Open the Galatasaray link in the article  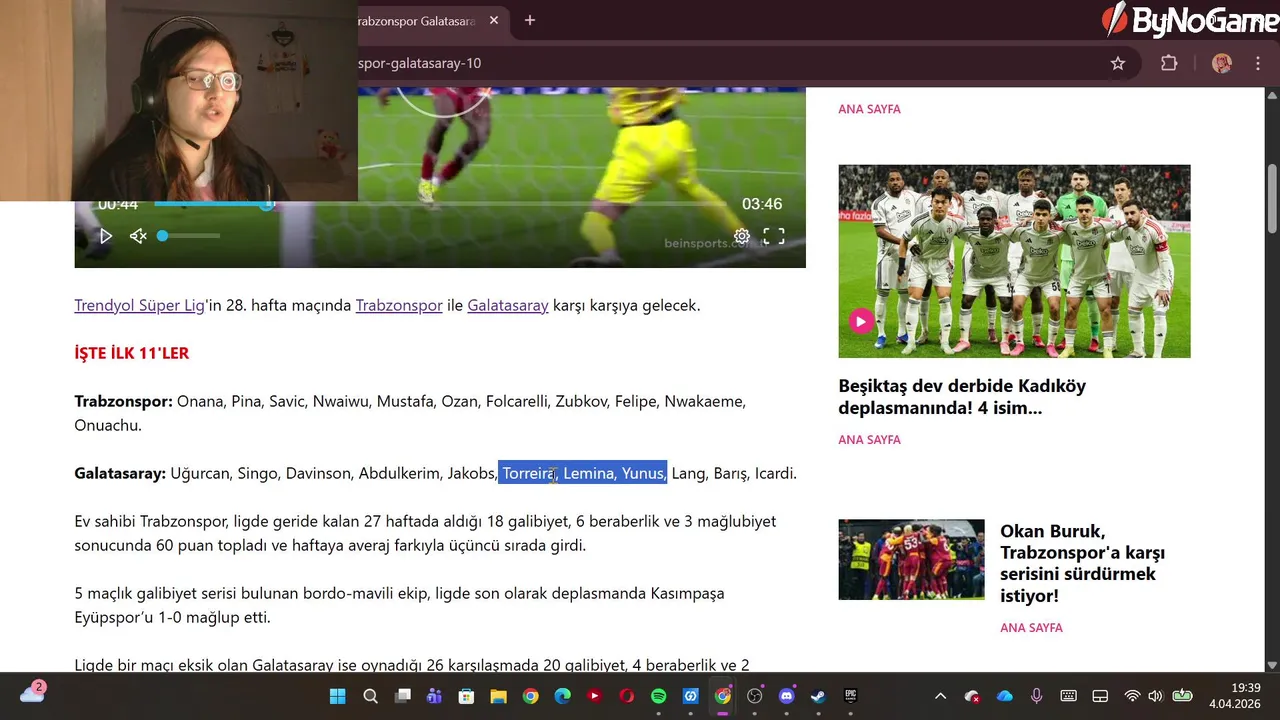tap(508, 305)
